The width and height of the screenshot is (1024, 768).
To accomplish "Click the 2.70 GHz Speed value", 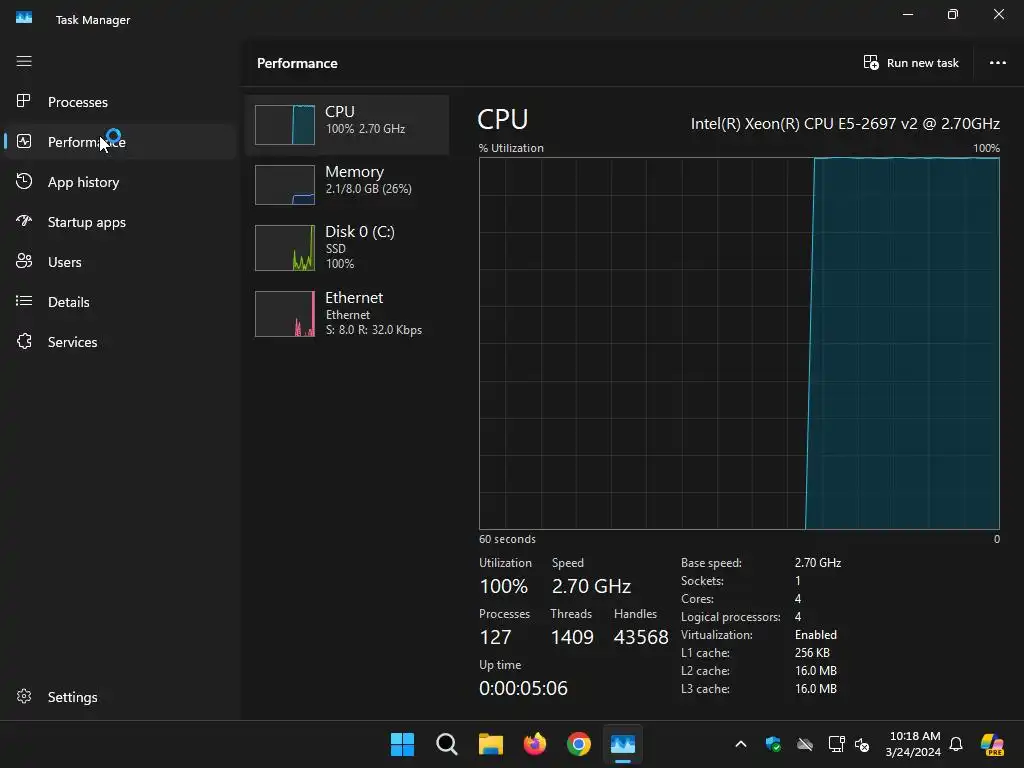I will coord(591,586).
